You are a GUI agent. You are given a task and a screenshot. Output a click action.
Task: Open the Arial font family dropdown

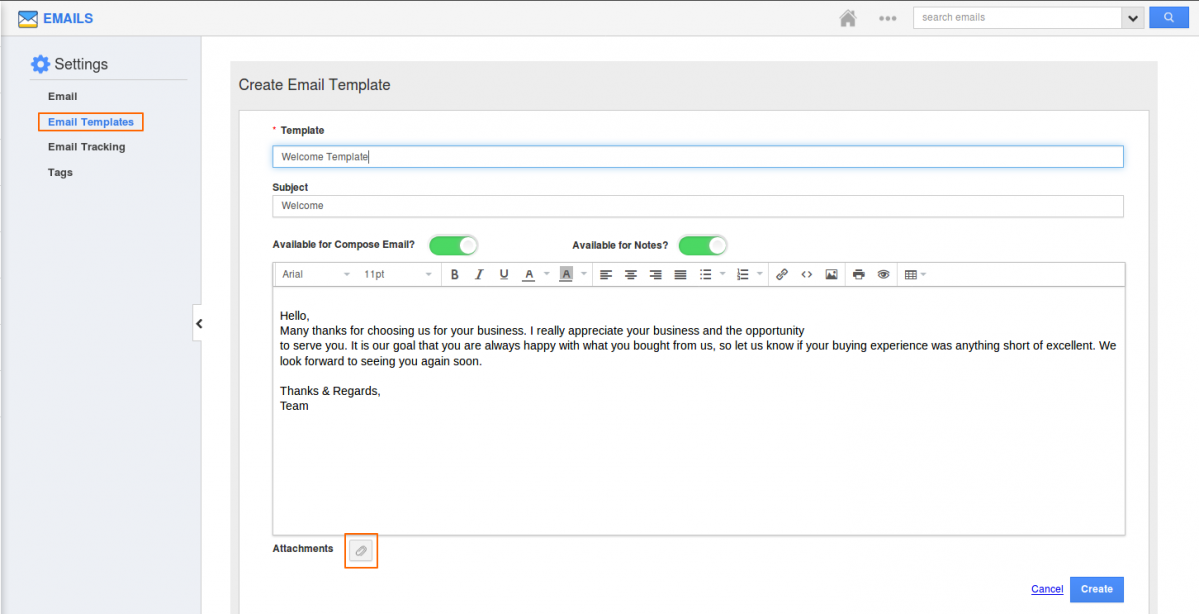[x=316, y=274]
